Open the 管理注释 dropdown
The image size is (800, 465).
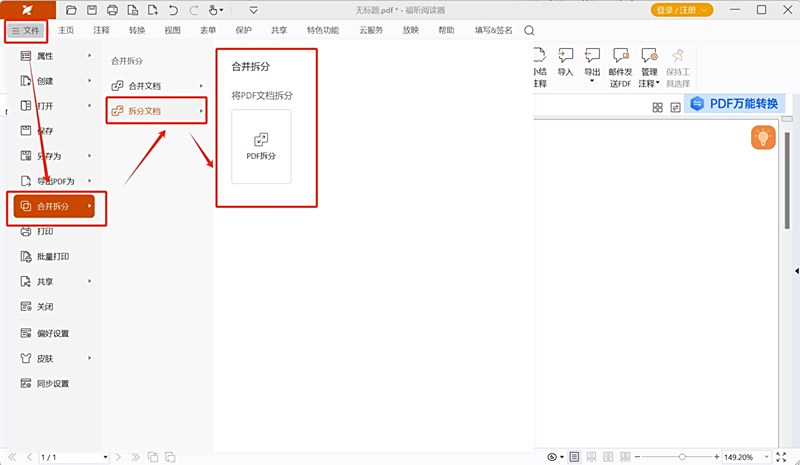pos(649,68)
